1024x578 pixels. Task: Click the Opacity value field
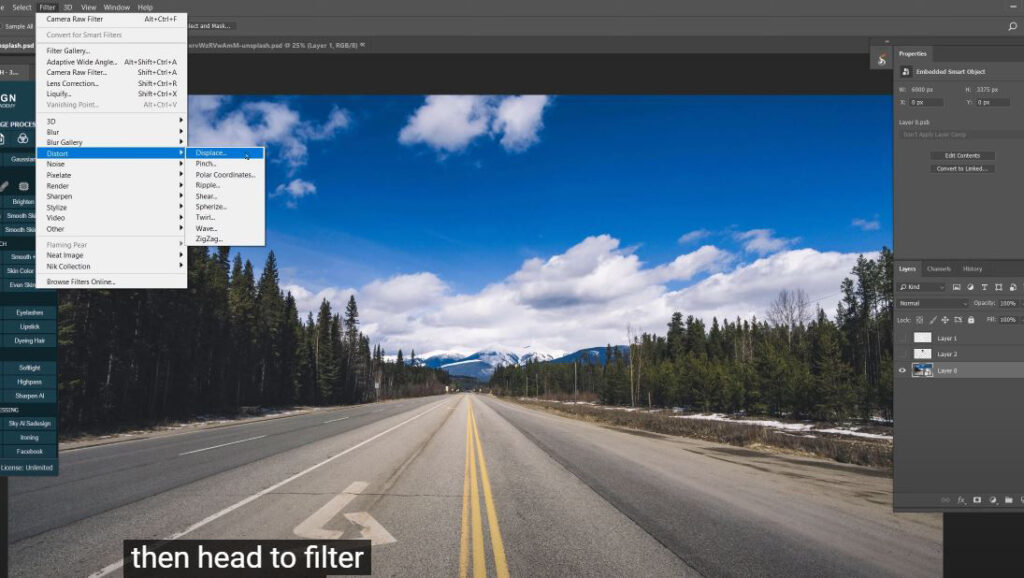click(x=1008, y=303)
